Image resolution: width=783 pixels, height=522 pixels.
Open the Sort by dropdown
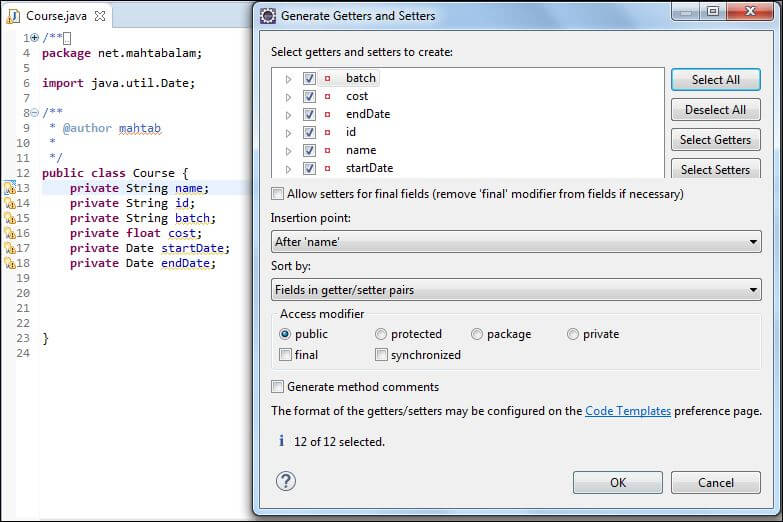click(516, 290)
